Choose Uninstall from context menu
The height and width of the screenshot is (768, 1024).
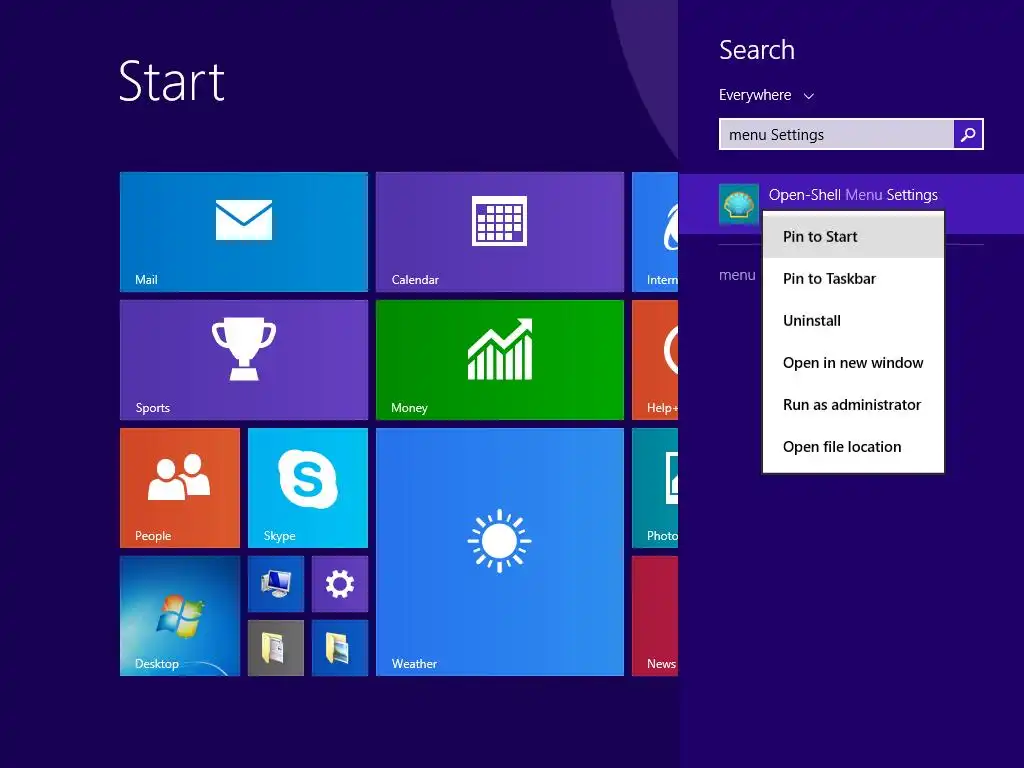coord(853,321)
